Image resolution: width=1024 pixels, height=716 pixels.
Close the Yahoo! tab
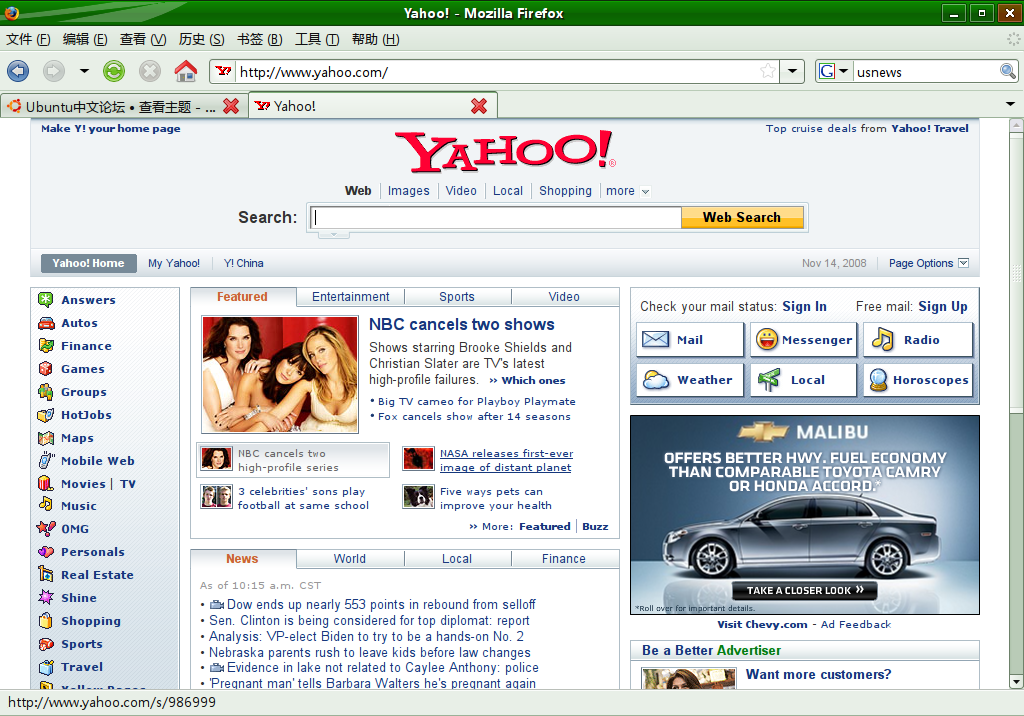479,106
